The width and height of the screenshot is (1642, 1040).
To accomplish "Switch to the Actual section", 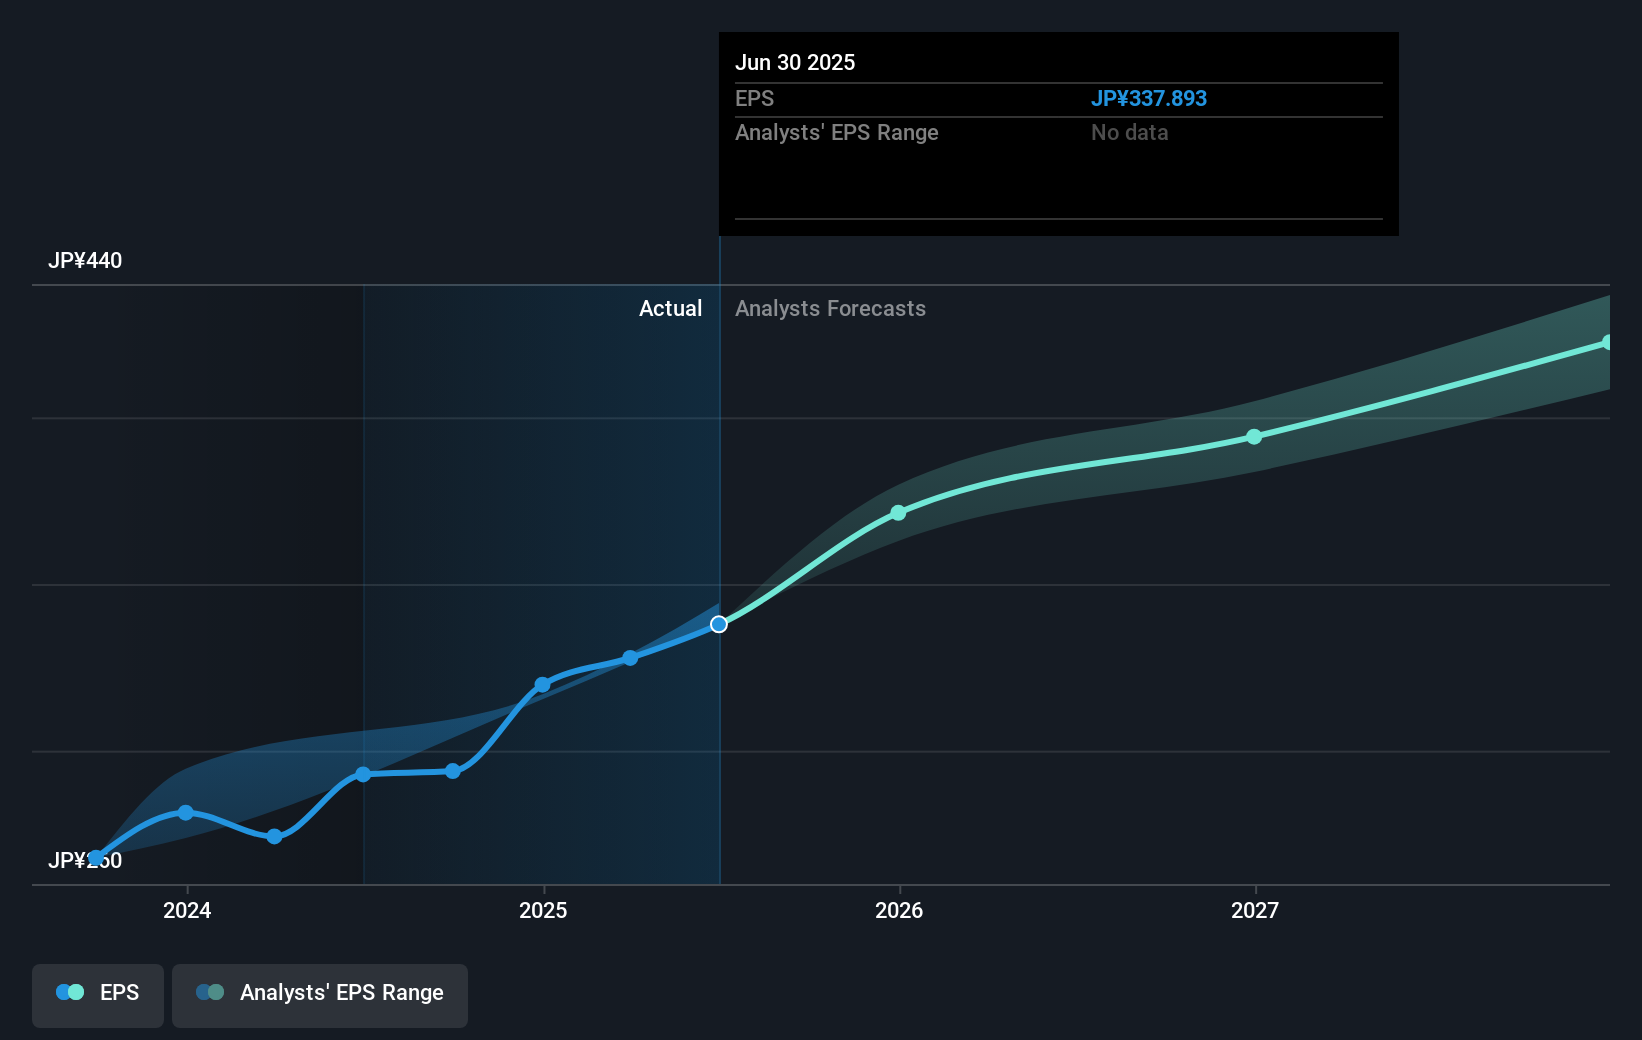I will click(x=670, y=309).
